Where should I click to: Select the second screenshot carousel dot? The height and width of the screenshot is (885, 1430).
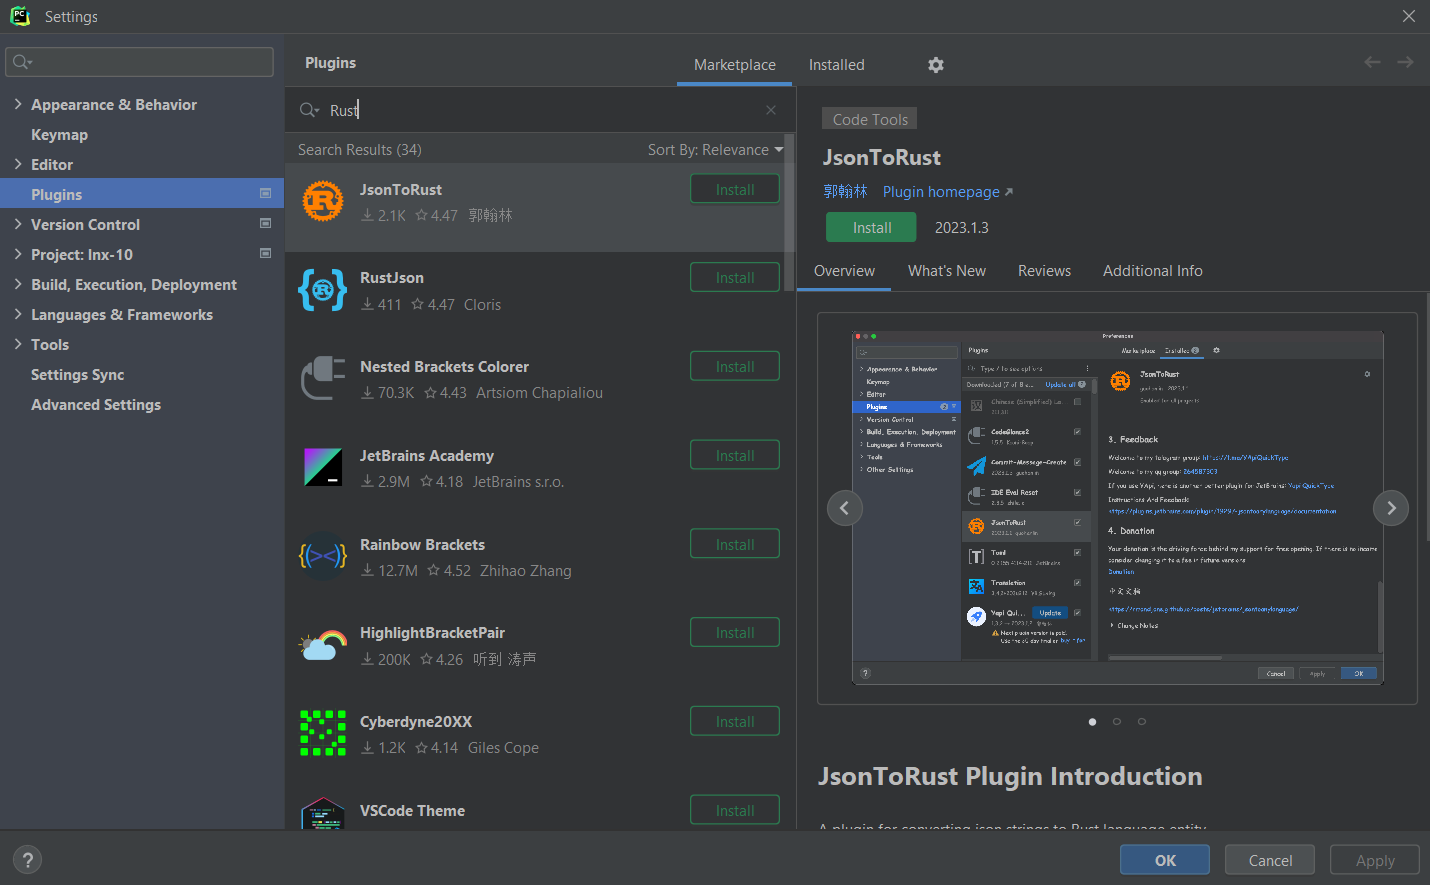tap(1117, 722)
